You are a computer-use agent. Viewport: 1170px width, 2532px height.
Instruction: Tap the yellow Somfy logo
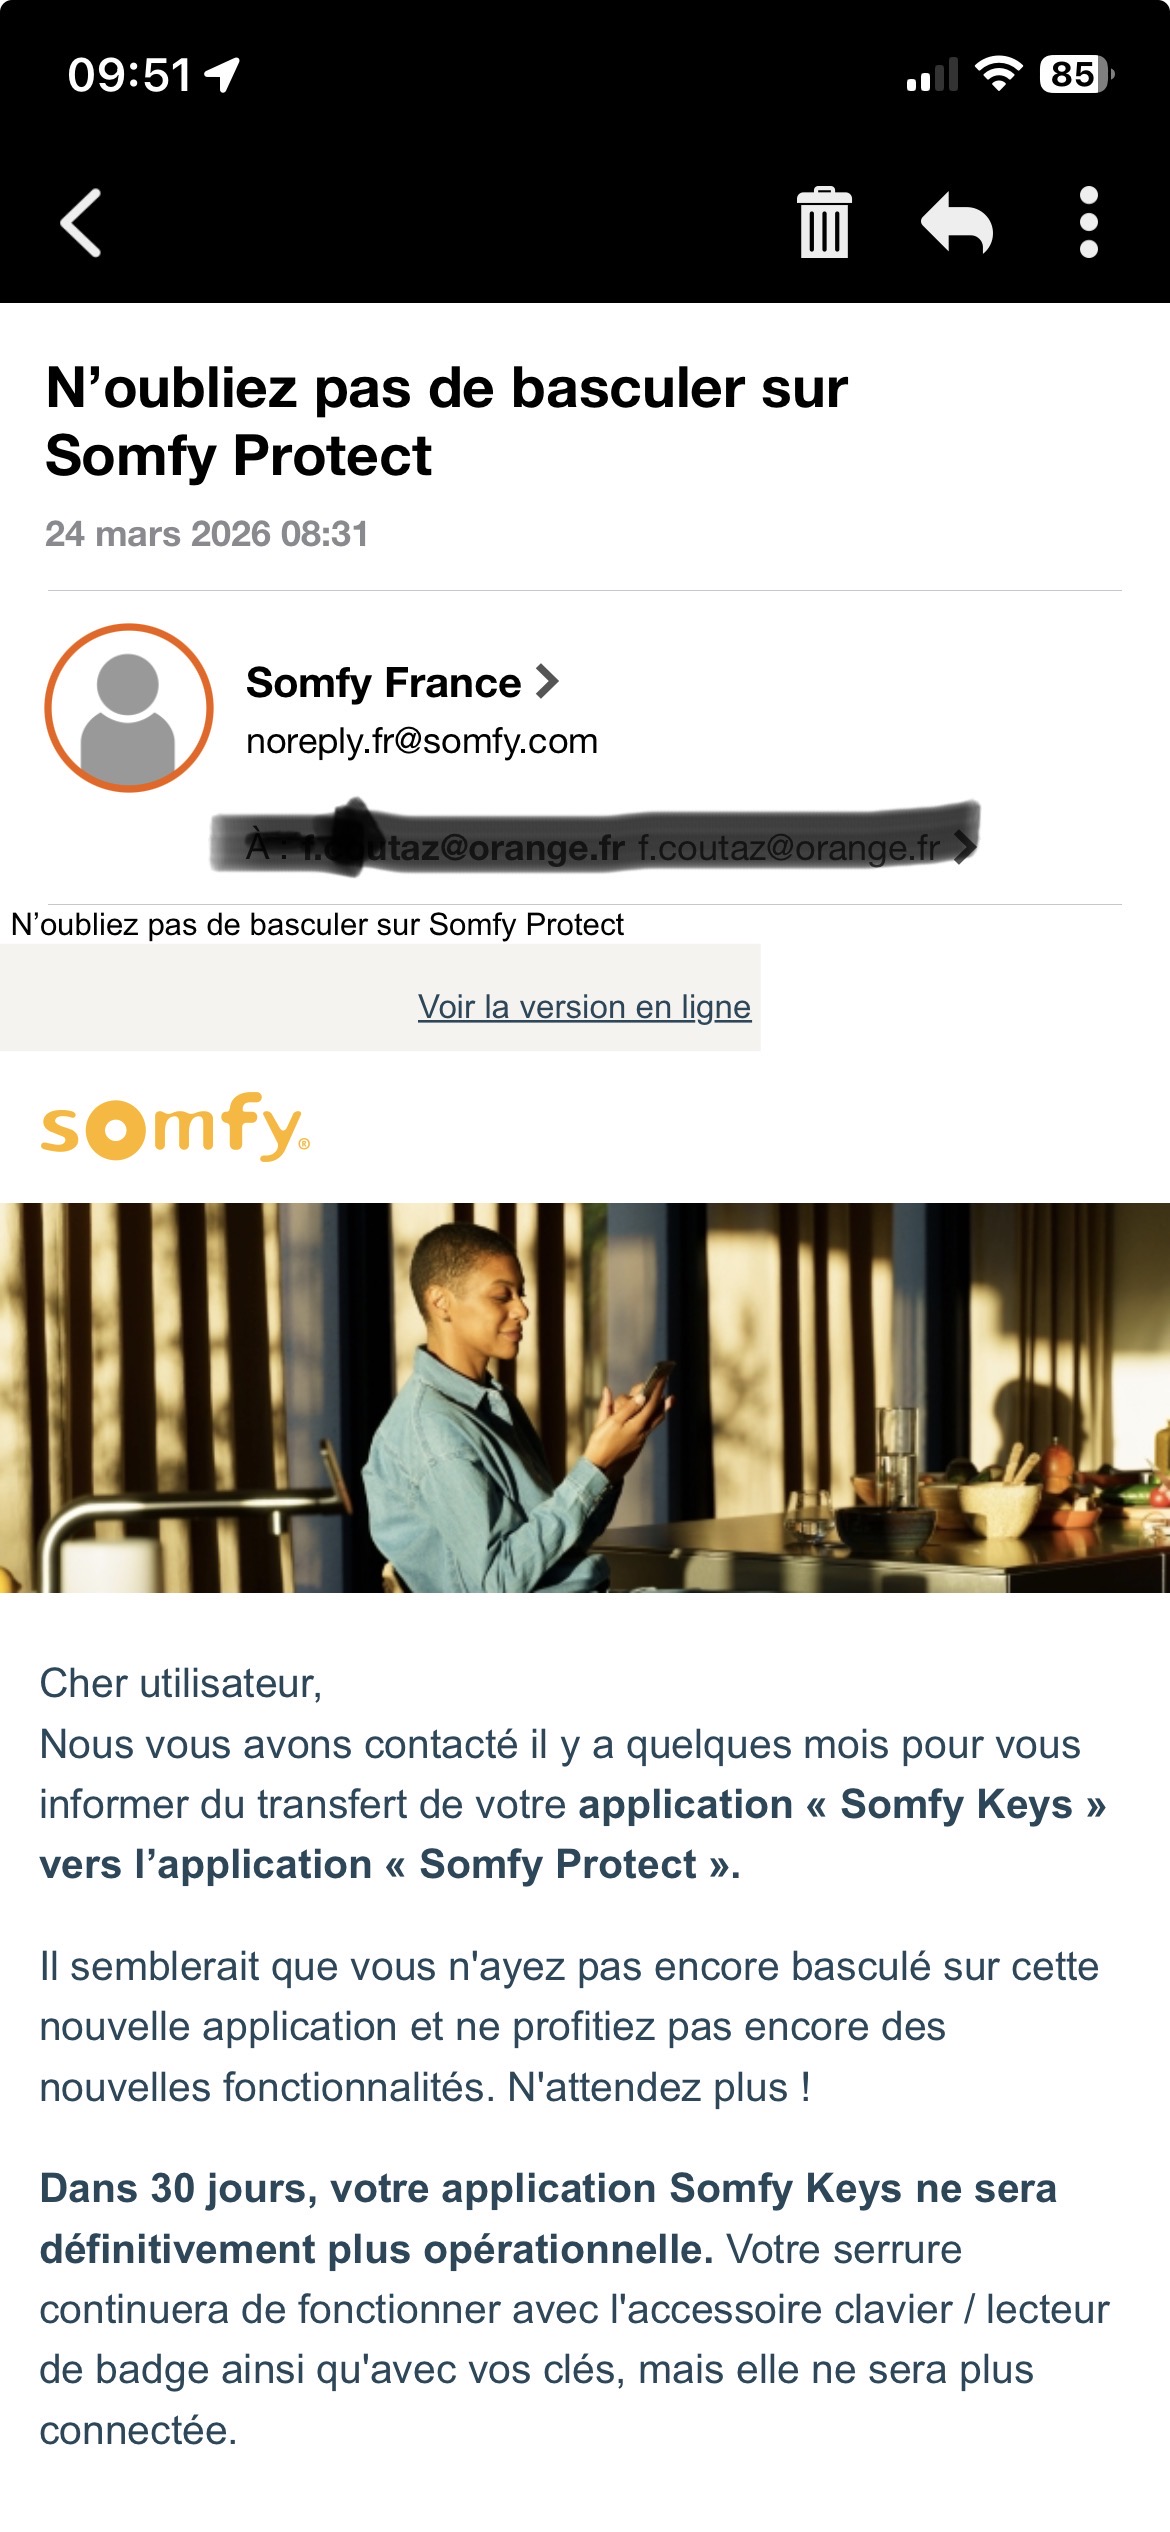175,1127
